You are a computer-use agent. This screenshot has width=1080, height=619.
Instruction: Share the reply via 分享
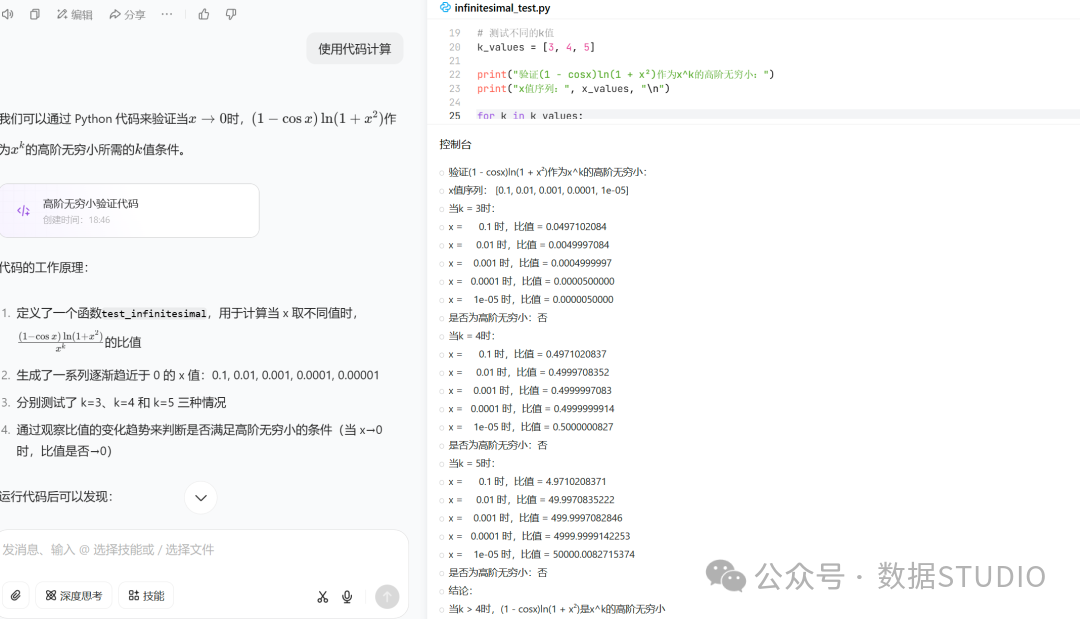pos(127,14)
